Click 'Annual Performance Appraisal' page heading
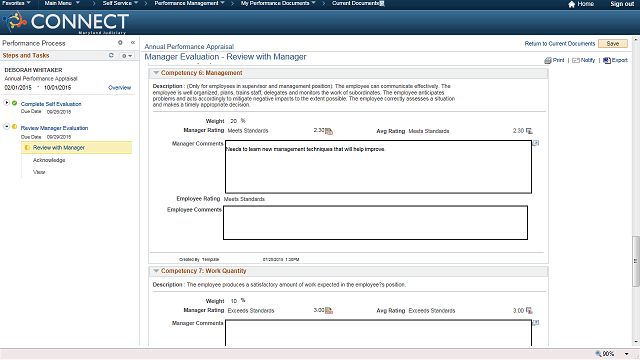Image resolution: width=640 pixels, height=360 pixels. click(189, 47)
